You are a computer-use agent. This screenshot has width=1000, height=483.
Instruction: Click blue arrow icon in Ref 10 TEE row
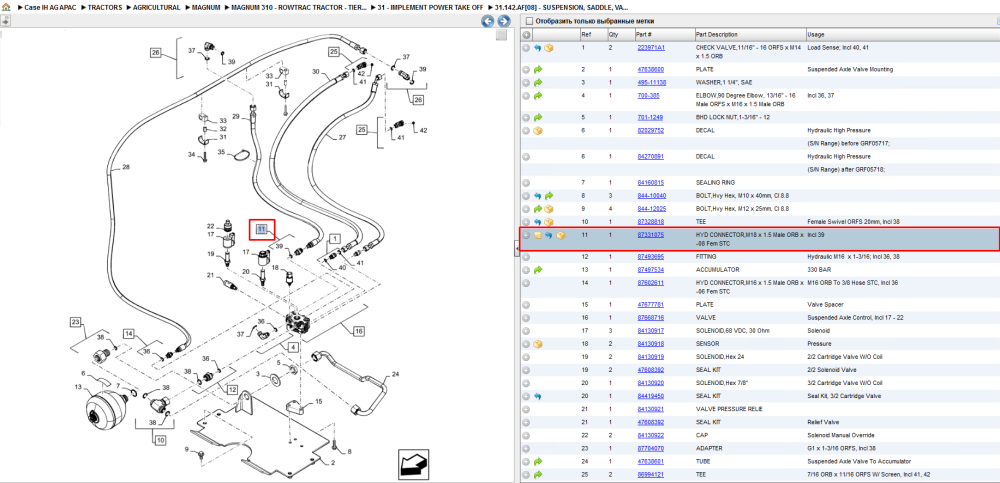click(x=538, y=222)
